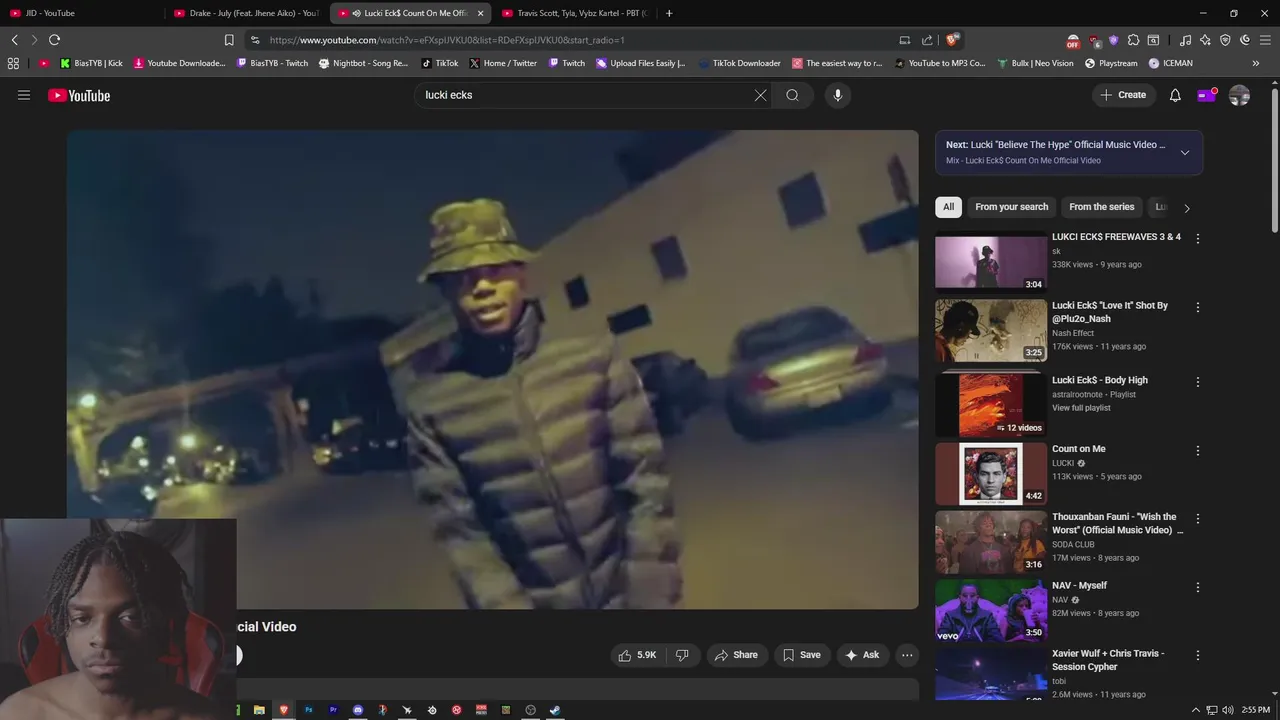Image resolution: width=1280 pixels, height=720 pixels.
Task: Expand the Next mix playlist panel
Action: point(1185,153)
